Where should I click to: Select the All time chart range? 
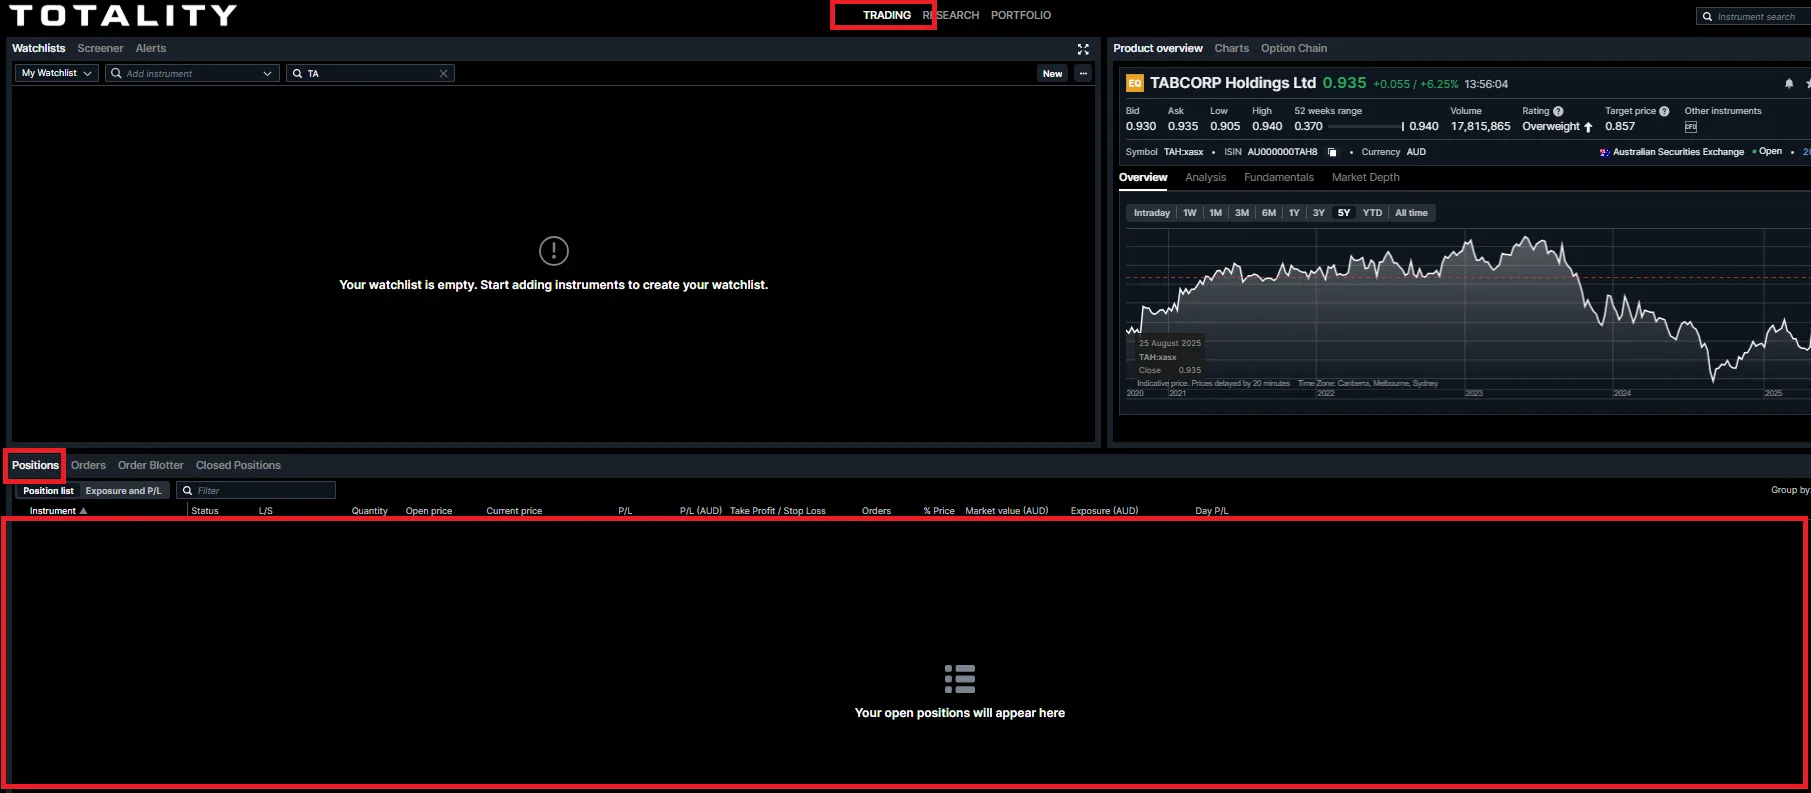coord(1411,213)
